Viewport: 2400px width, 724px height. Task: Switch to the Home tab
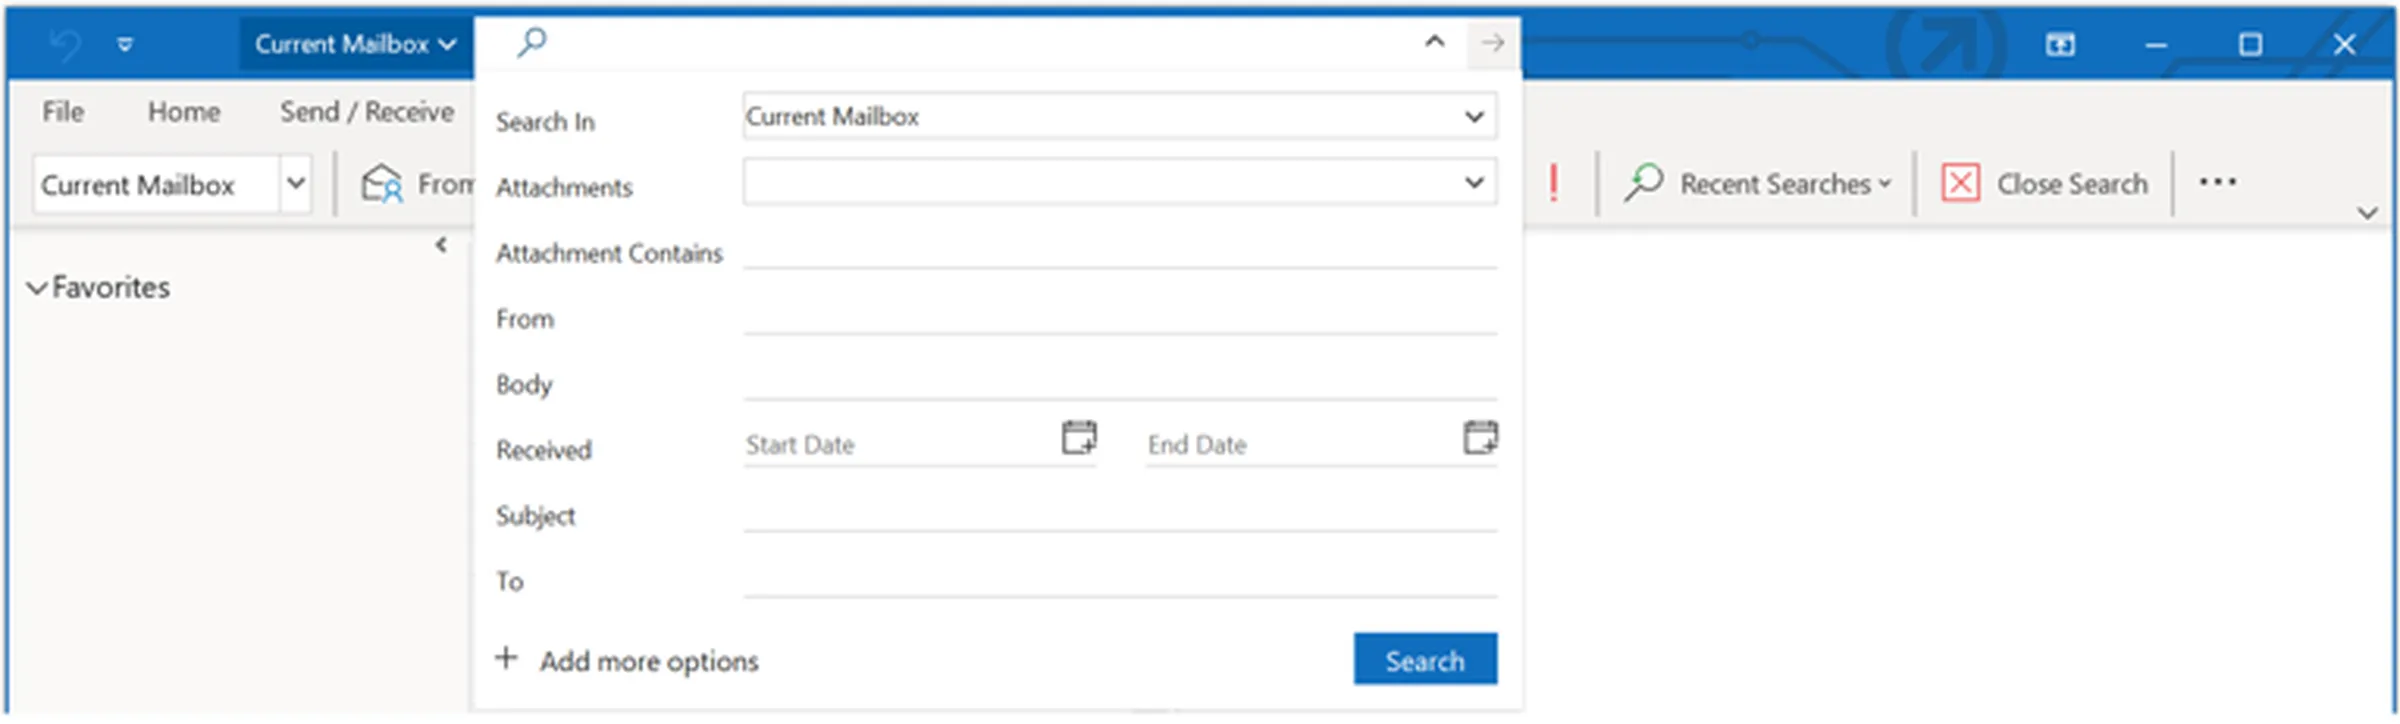click(x=184, y=111)
